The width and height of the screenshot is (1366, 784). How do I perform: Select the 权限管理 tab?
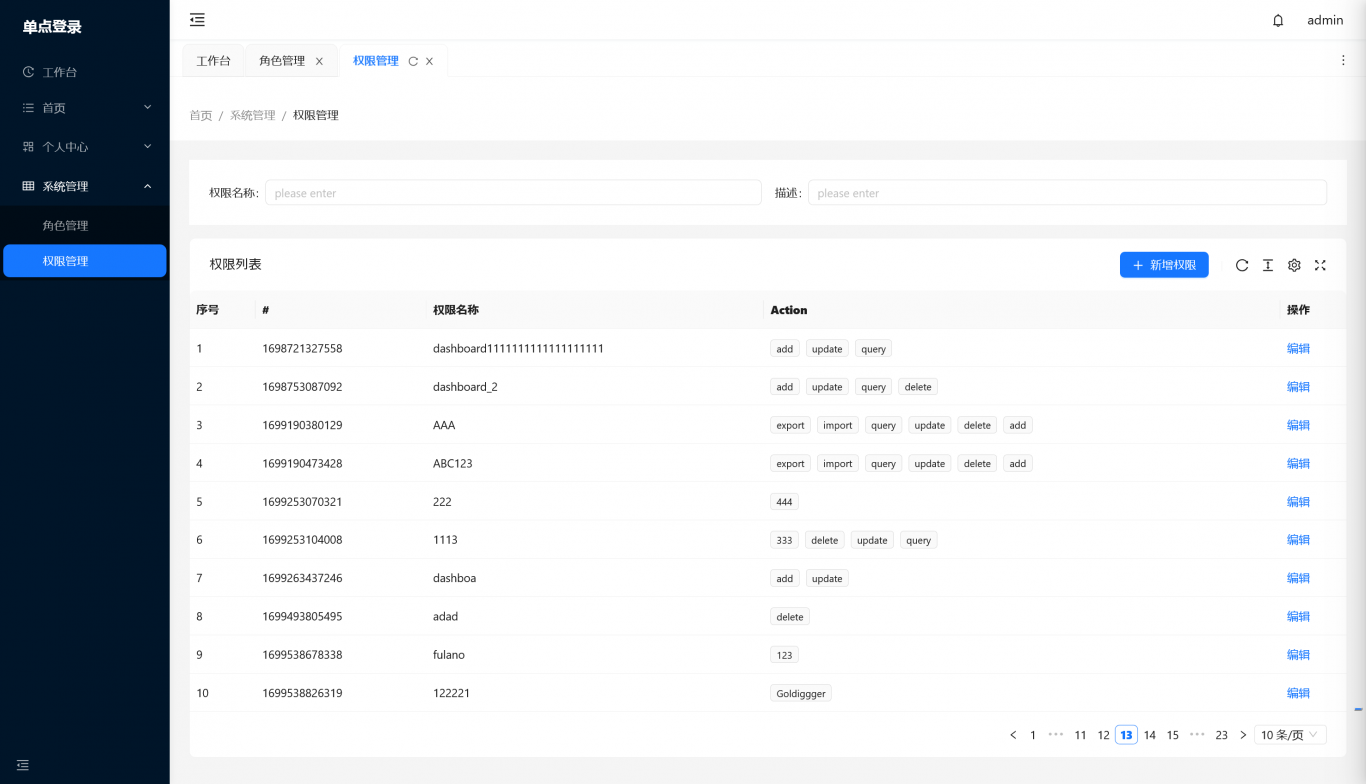(376, 61)
